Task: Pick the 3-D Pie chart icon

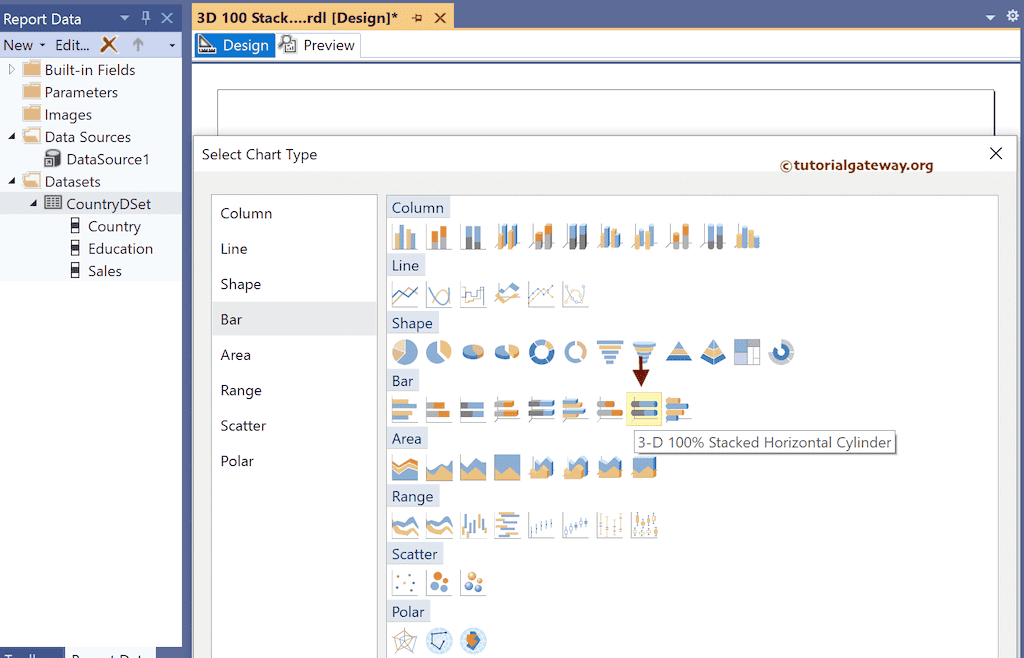Action: coord(473,352)
